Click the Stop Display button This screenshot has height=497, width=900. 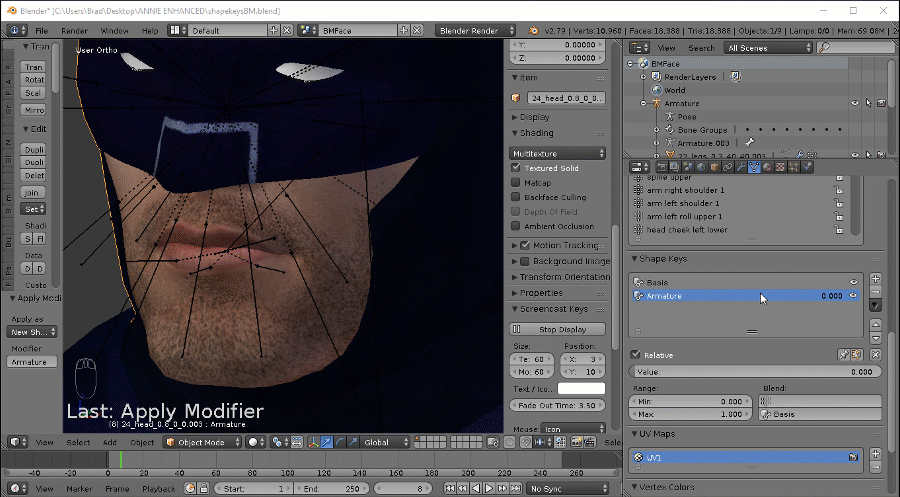coord(557,329)
